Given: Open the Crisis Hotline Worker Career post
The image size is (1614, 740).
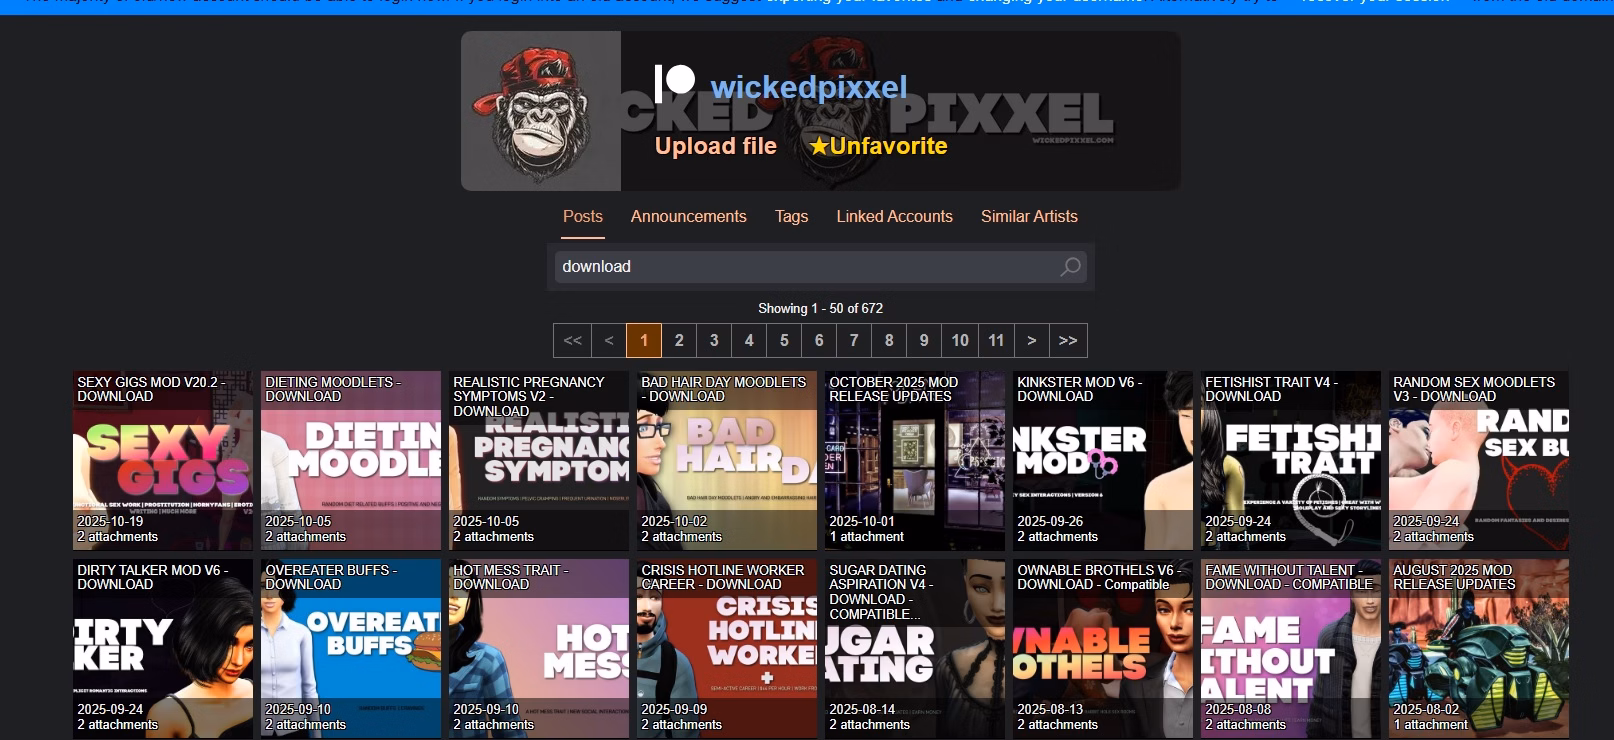Looking at the screenshot, I should click(727, 649).
